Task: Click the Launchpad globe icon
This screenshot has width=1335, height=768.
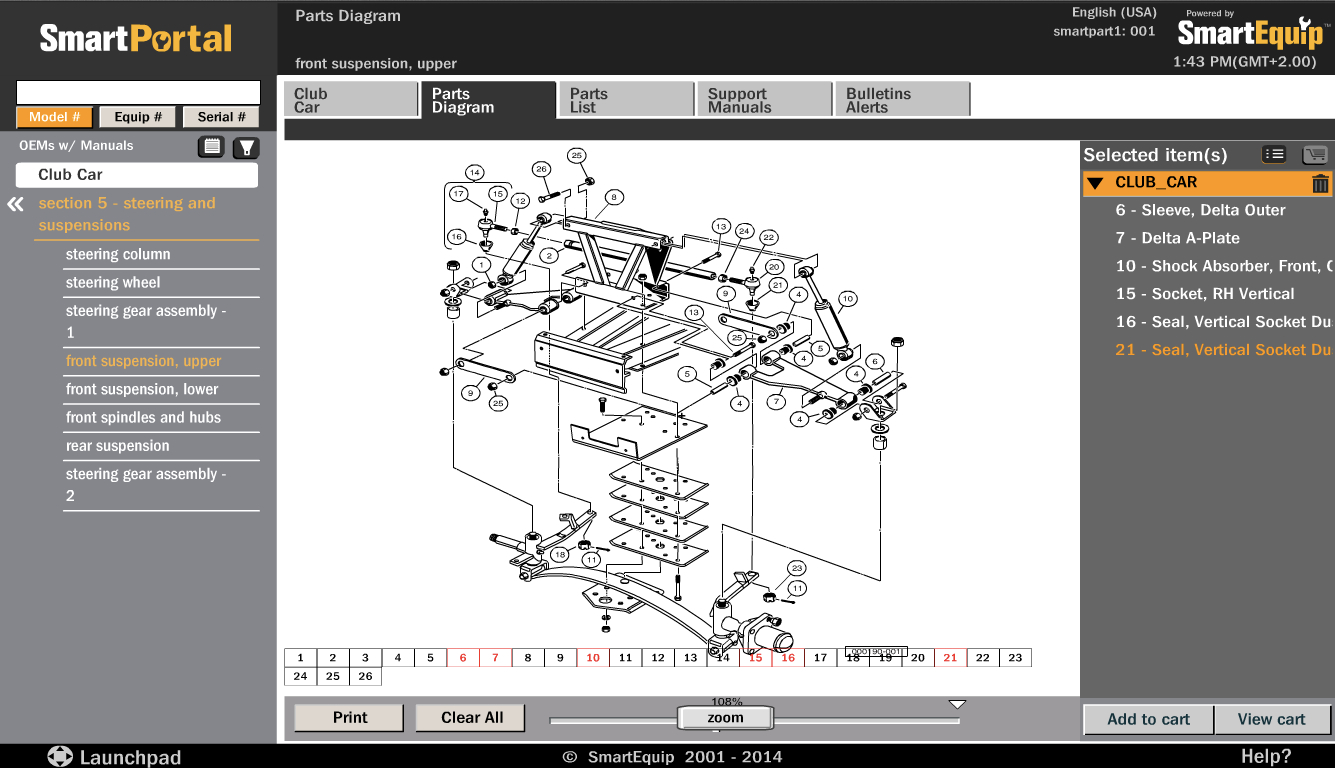Action: [x=59, y=757]
